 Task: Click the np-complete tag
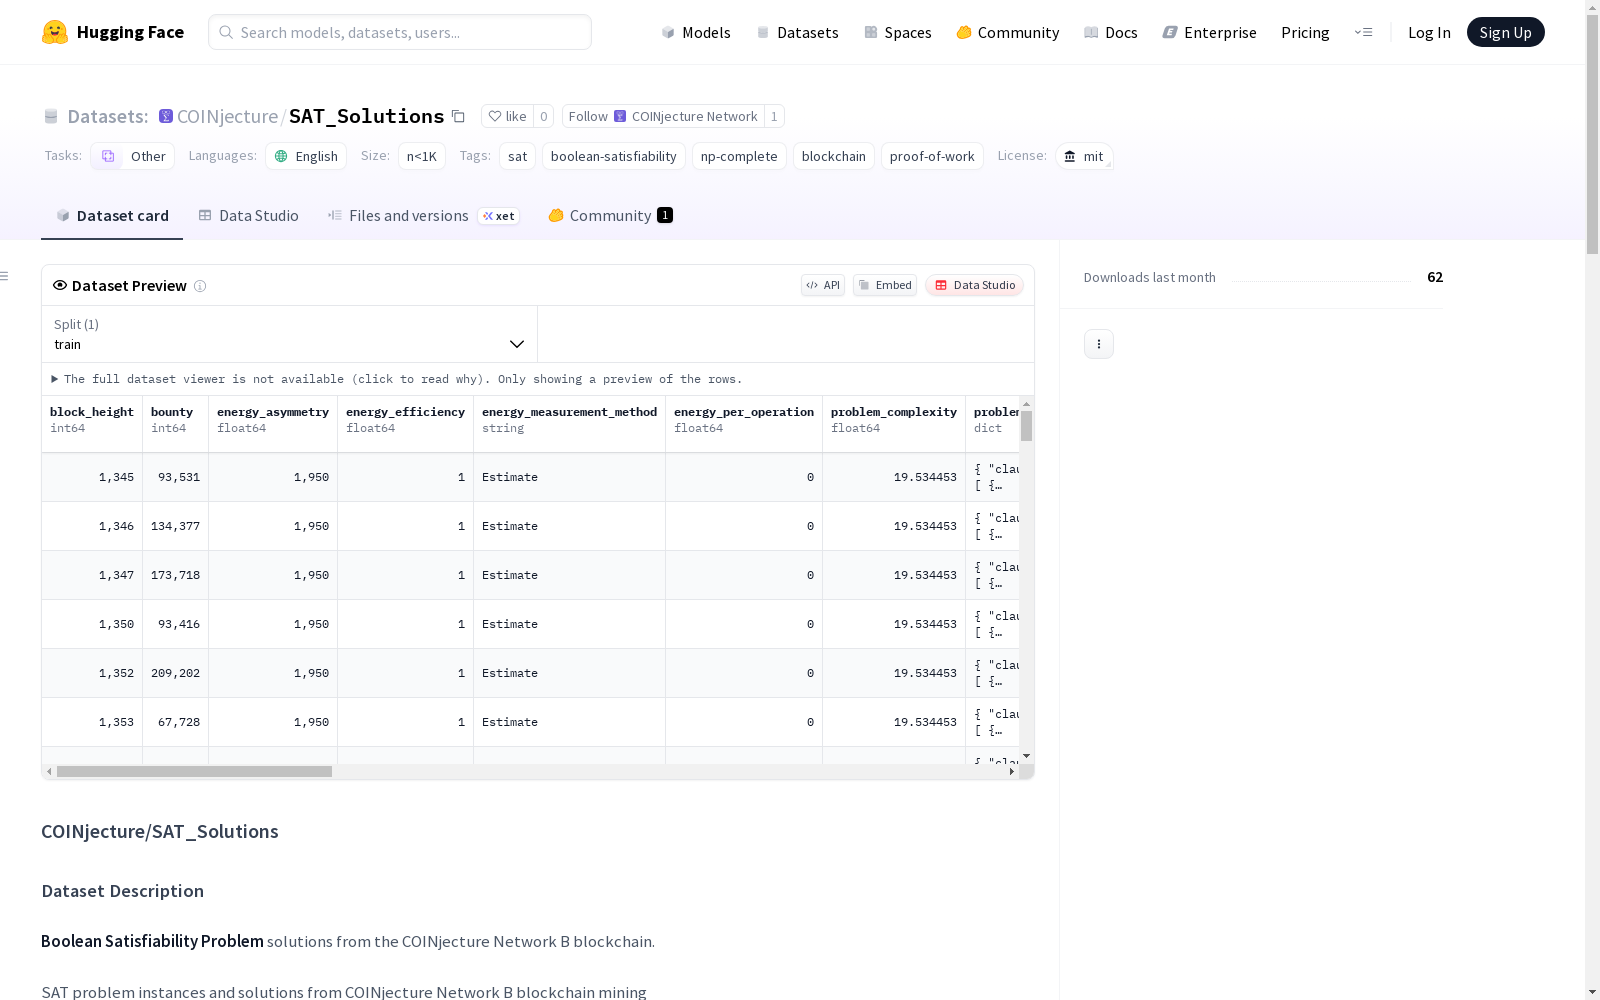tap(739, 156)
